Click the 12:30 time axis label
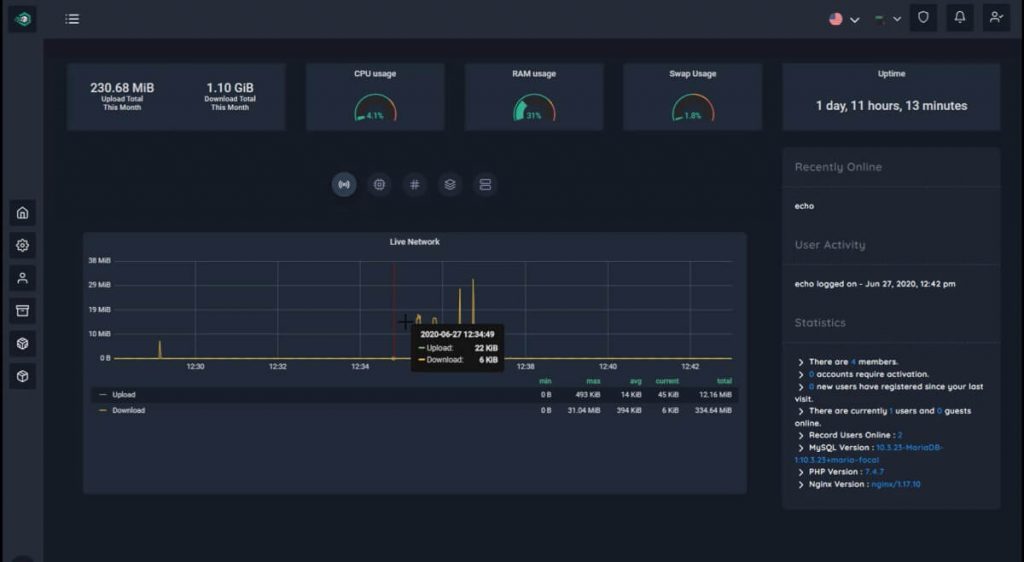The height and width of the screenshot is (562, 1024). [195, 367]
